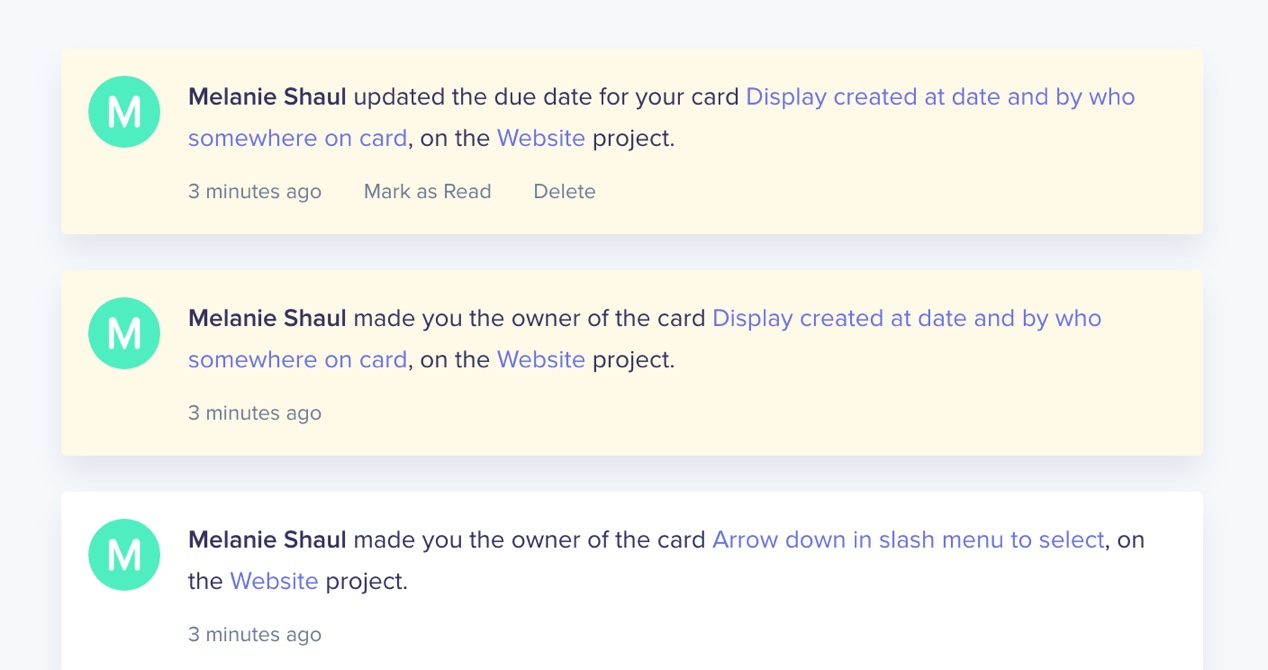Click the avatar in the second highlighted notification
This screenshot has height=670, width=1268.
pos(124,333)
